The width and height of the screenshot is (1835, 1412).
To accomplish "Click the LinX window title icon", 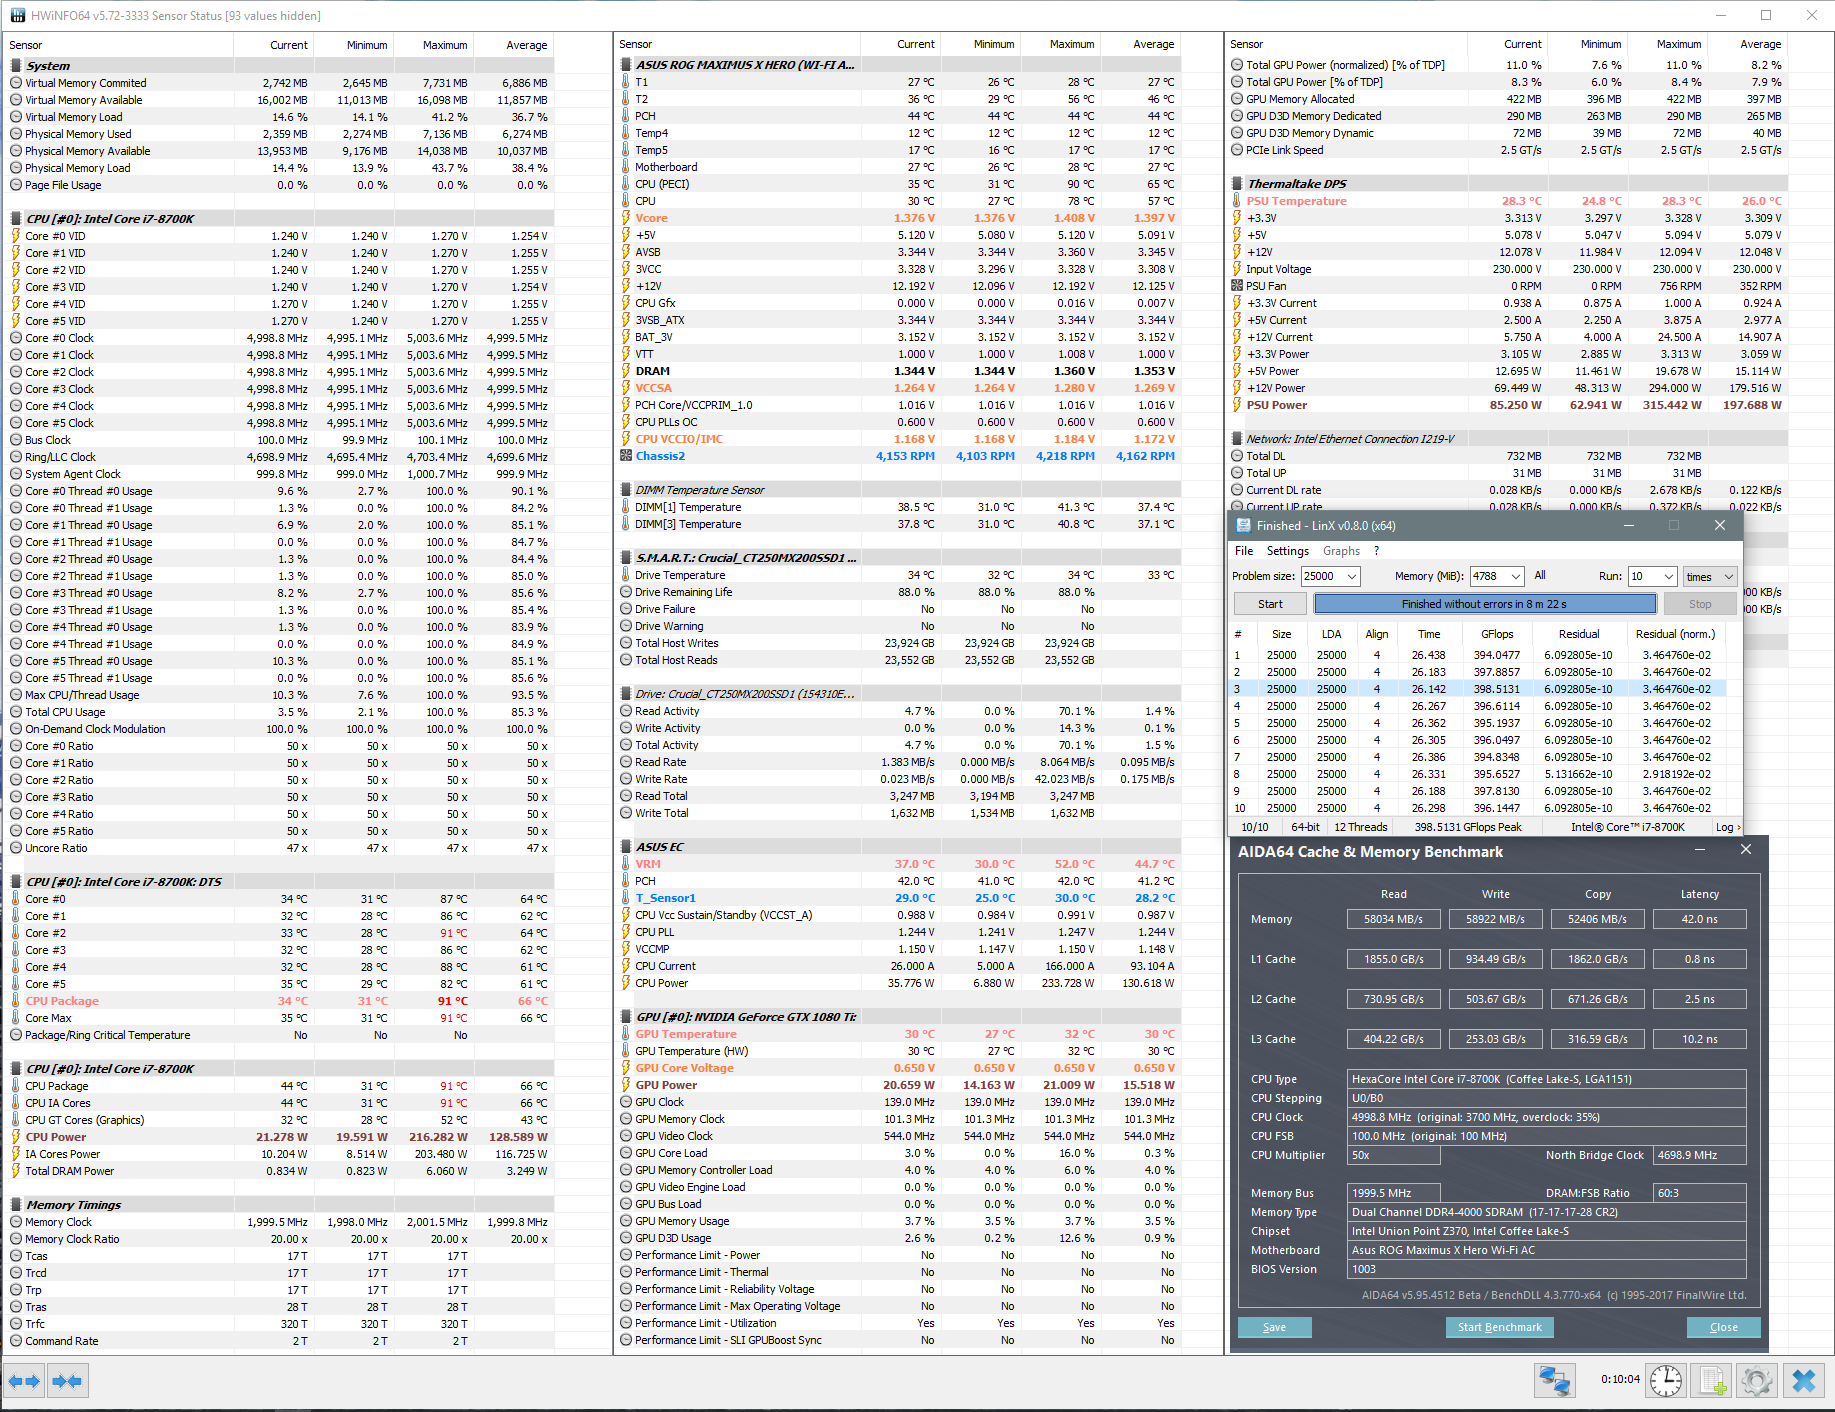I will click(x=1243, y=526).
